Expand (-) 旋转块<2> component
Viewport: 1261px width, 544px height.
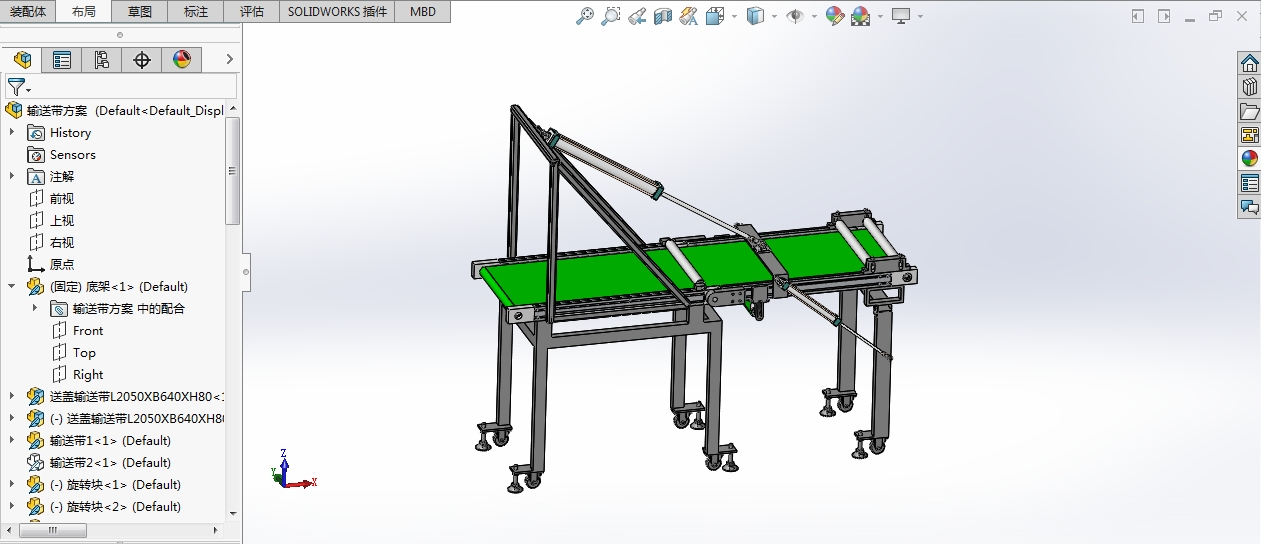(x=12, y=506)
